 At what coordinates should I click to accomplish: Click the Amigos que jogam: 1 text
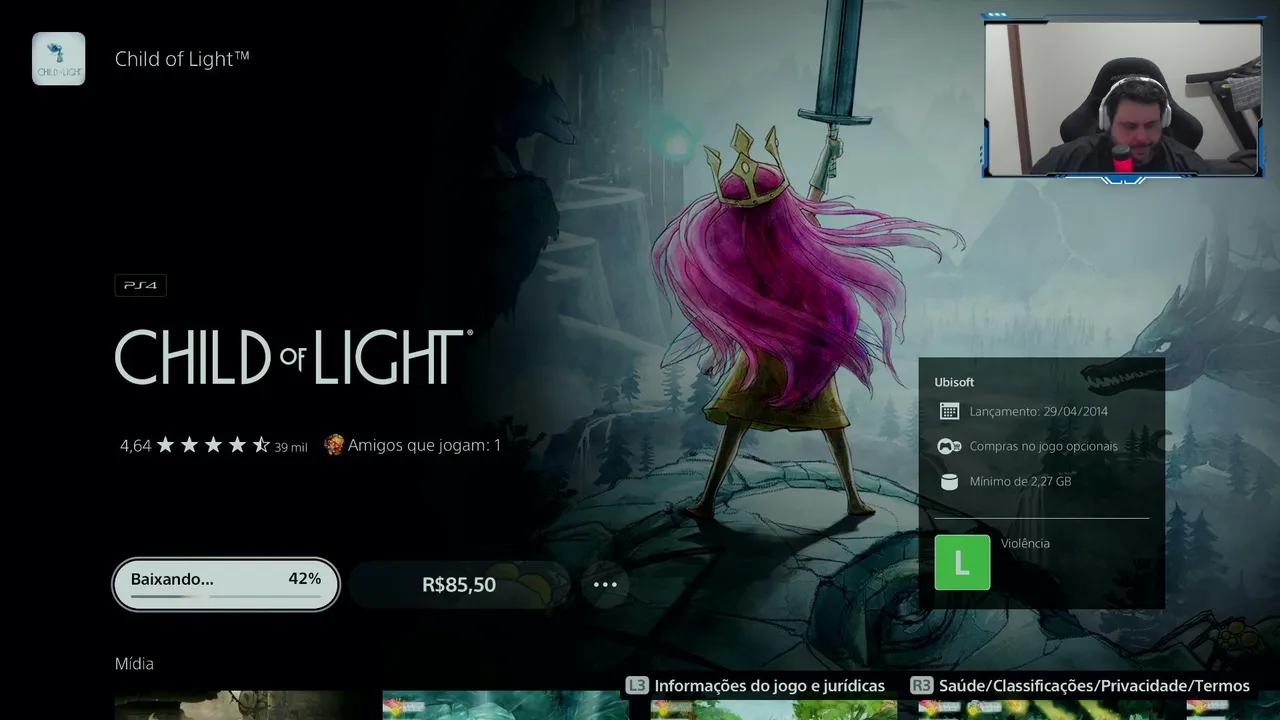coord(425,445)
